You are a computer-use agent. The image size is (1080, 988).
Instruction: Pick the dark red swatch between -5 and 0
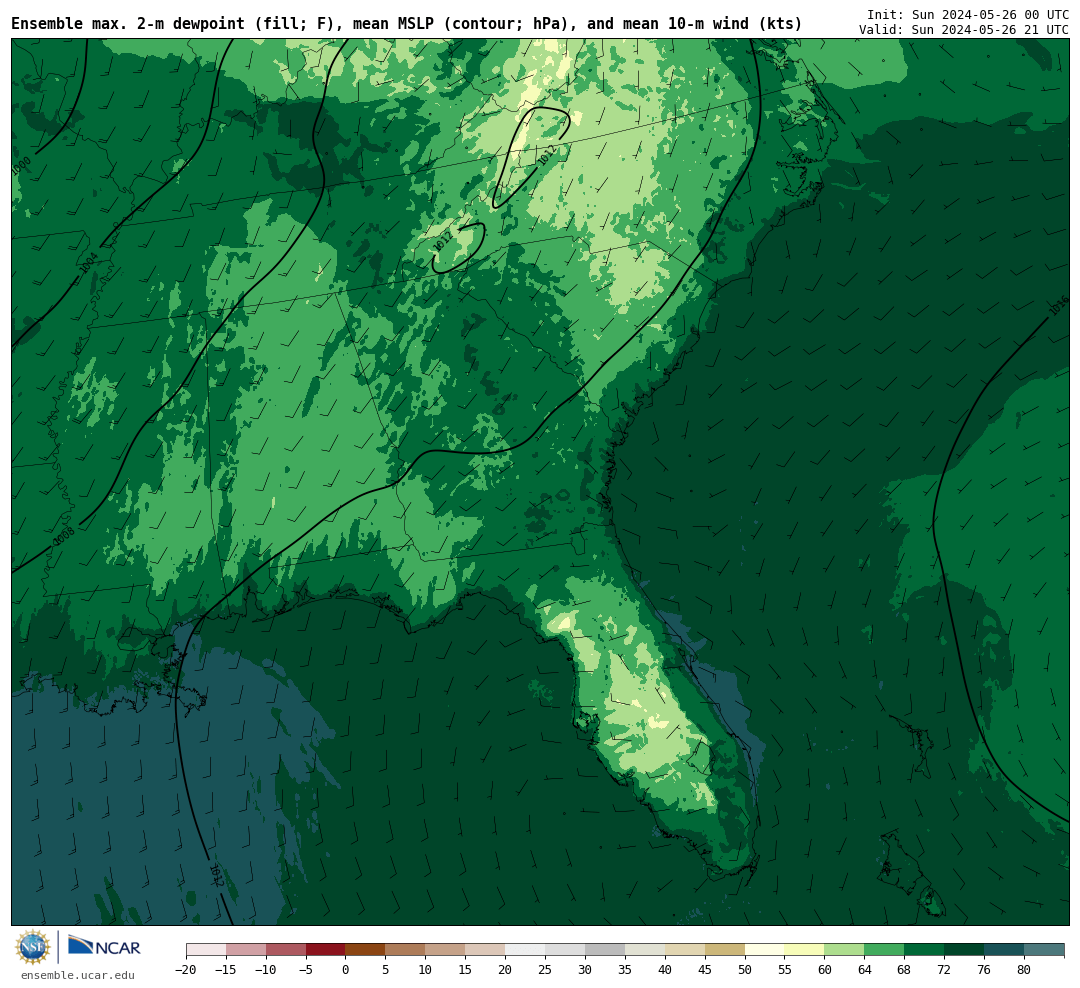(x=326, y=950)
